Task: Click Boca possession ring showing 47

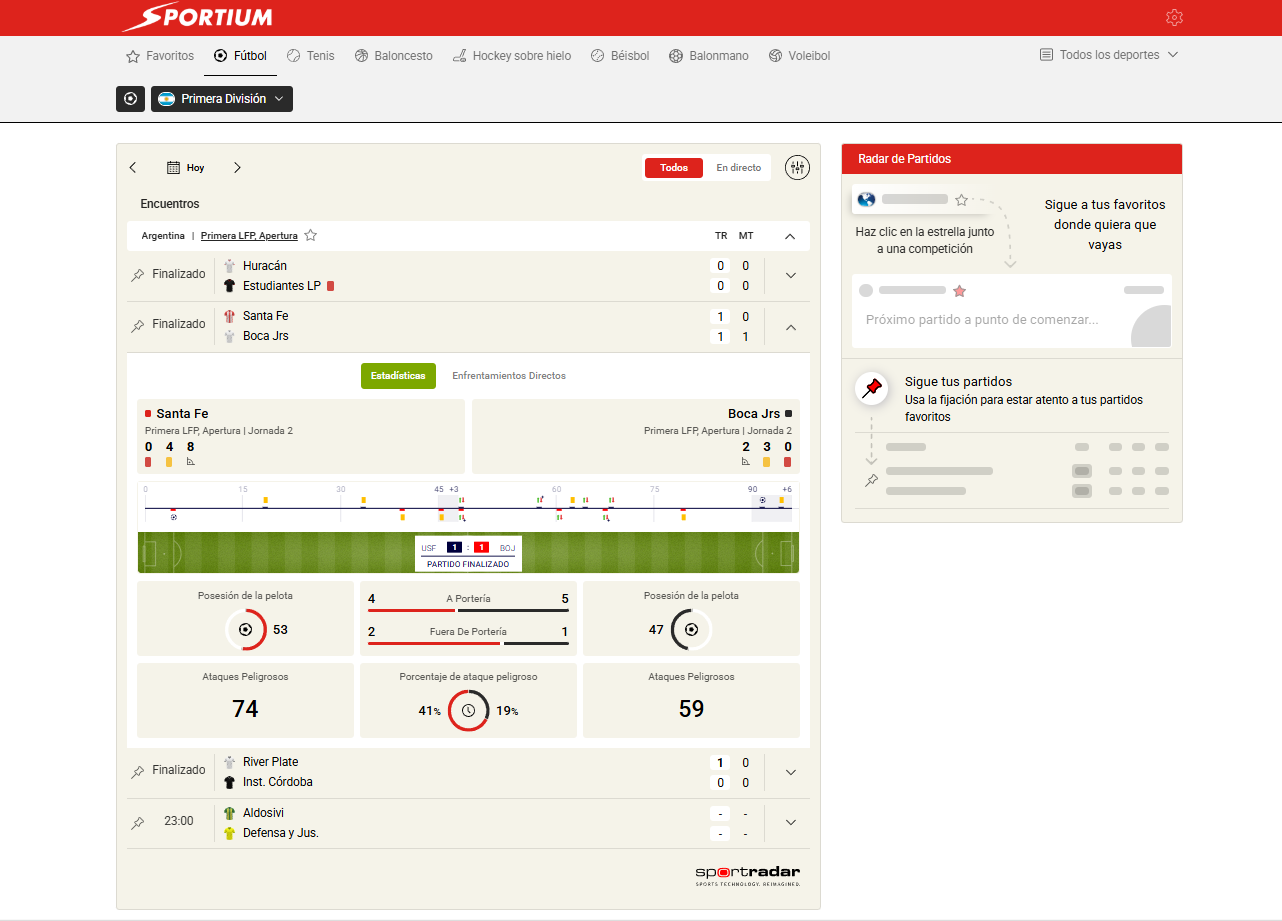Action: (691, 630)
